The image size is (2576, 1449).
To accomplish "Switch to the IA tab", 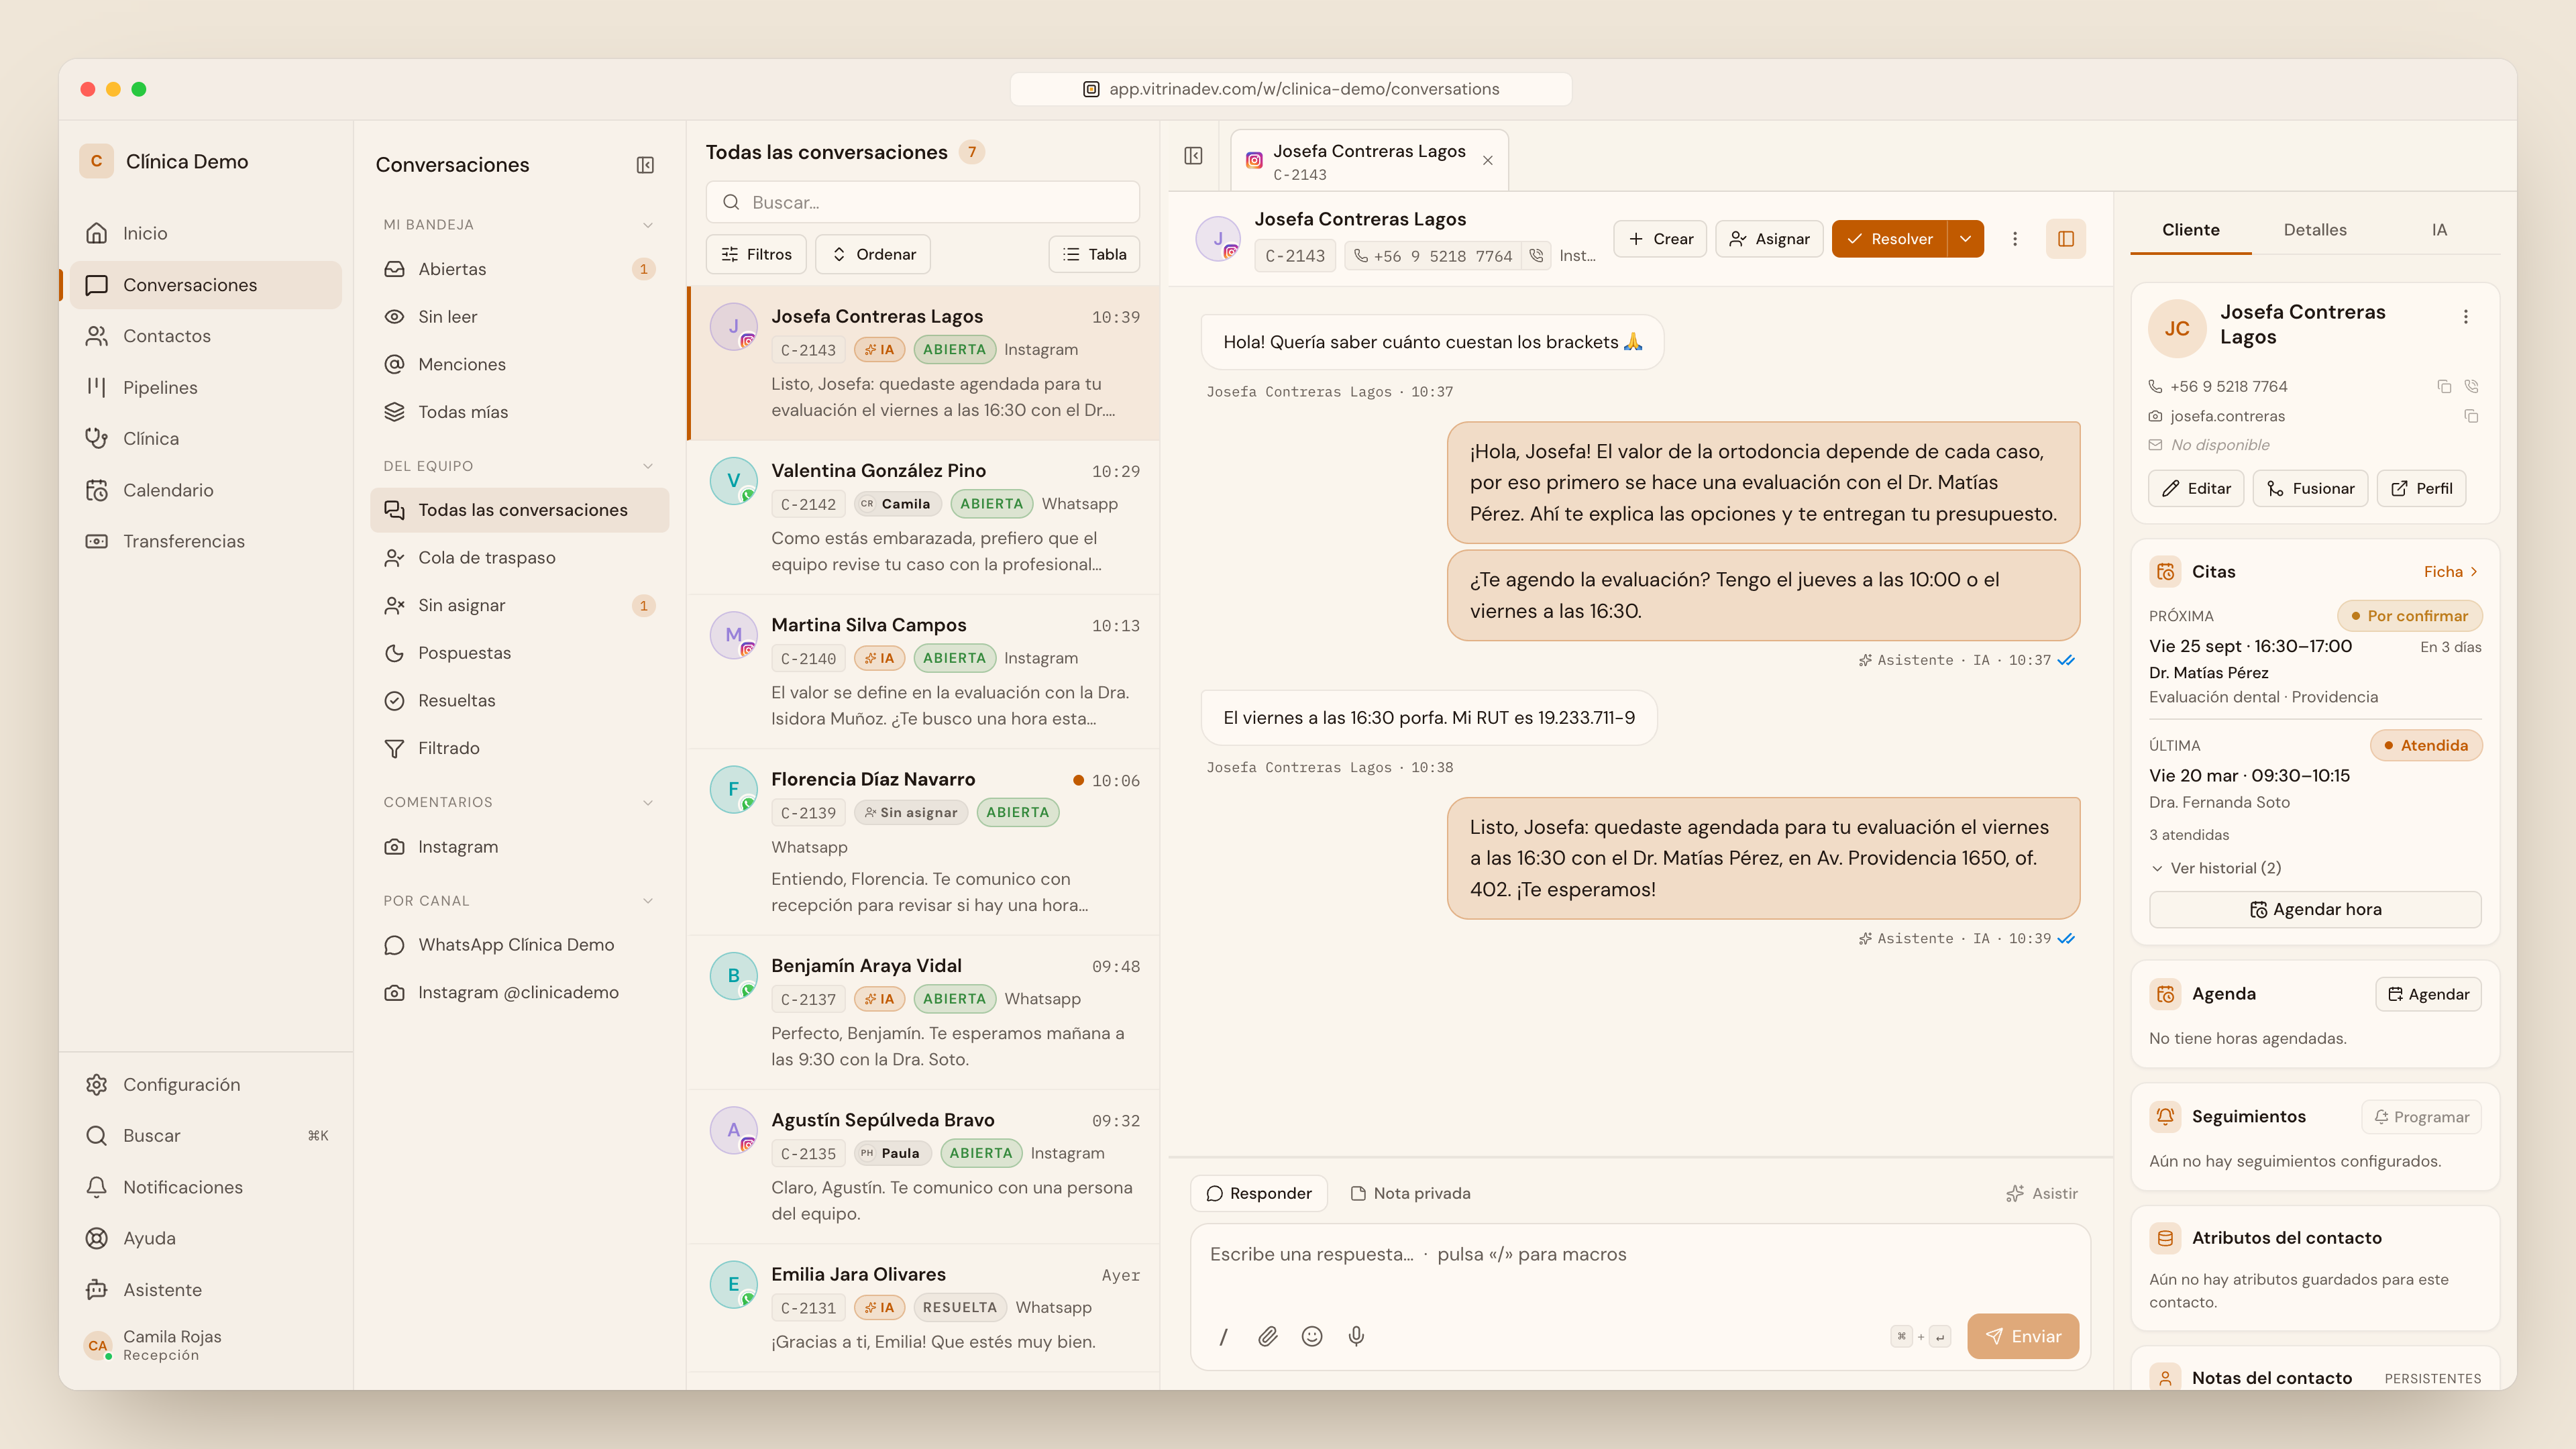I will [x=2439, y=230].
